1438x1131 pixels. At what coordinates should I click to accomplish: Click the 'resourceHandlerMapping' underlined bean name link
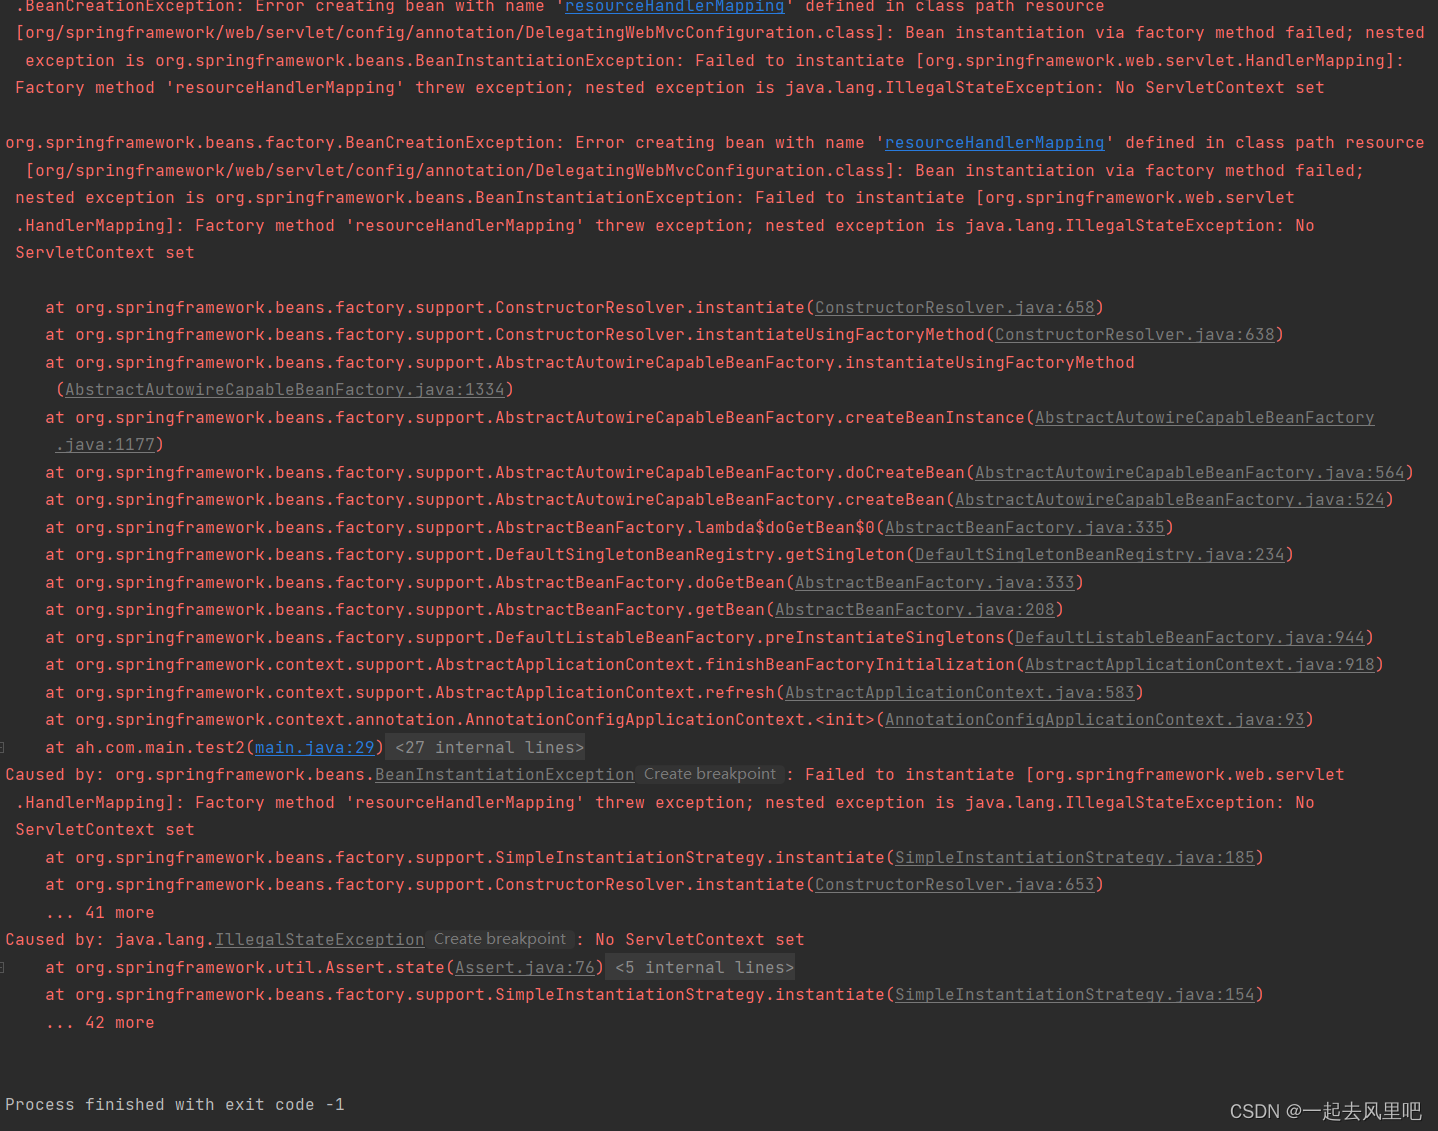(x=993, y=142)
